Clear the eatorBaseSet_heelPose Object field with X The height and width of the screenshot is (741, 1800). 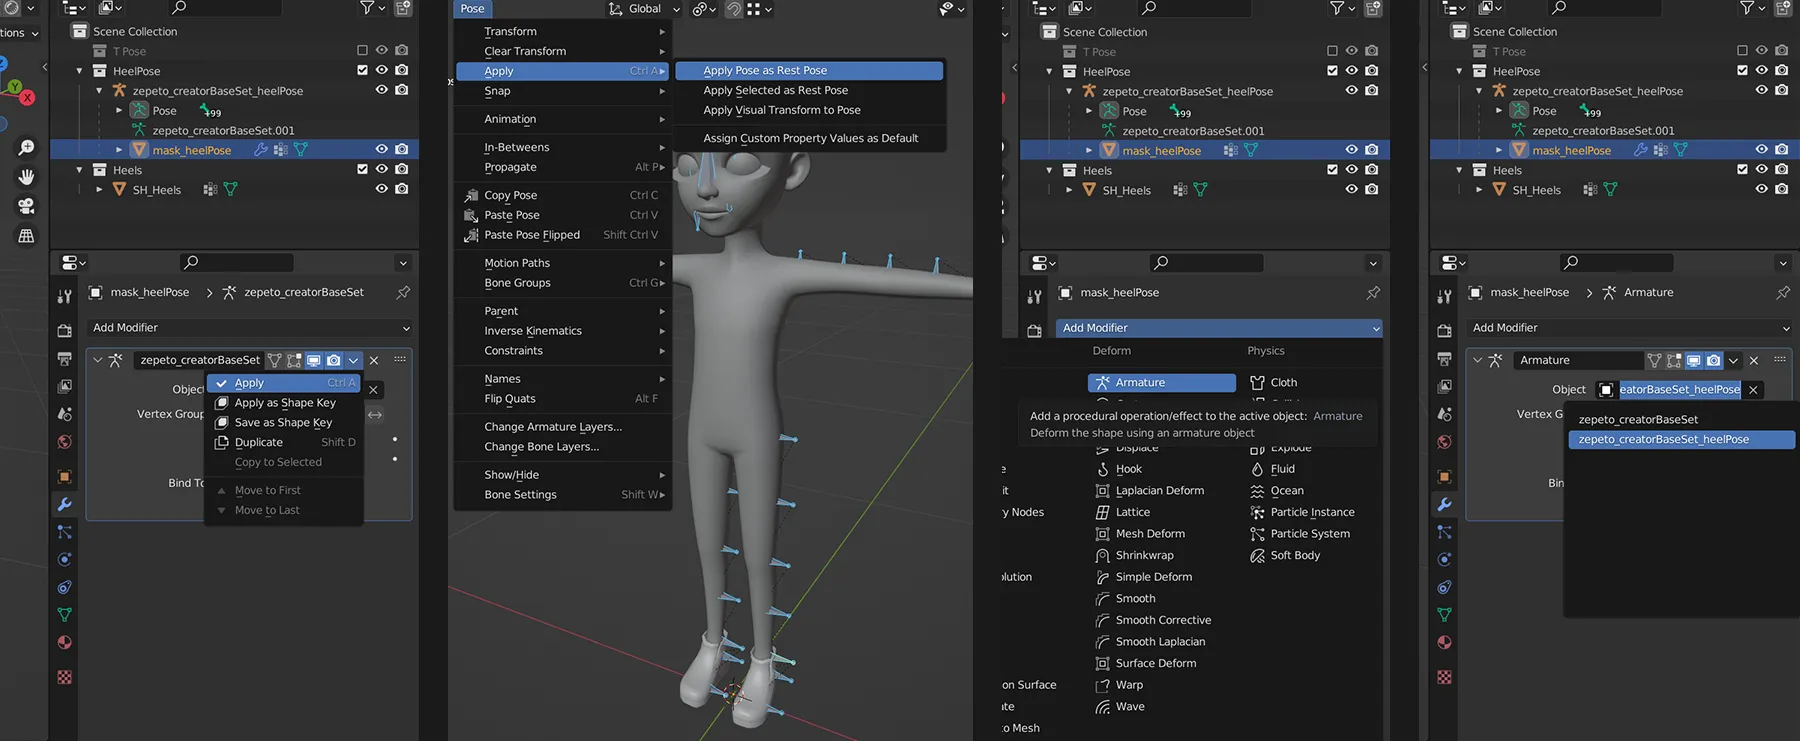1753,390
